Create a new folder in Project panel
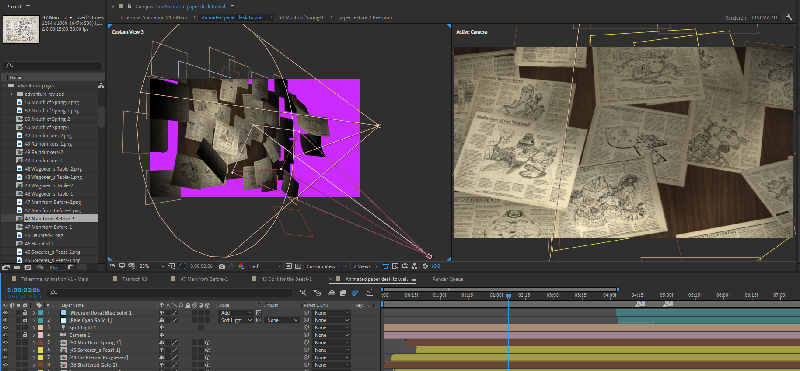 17,267
